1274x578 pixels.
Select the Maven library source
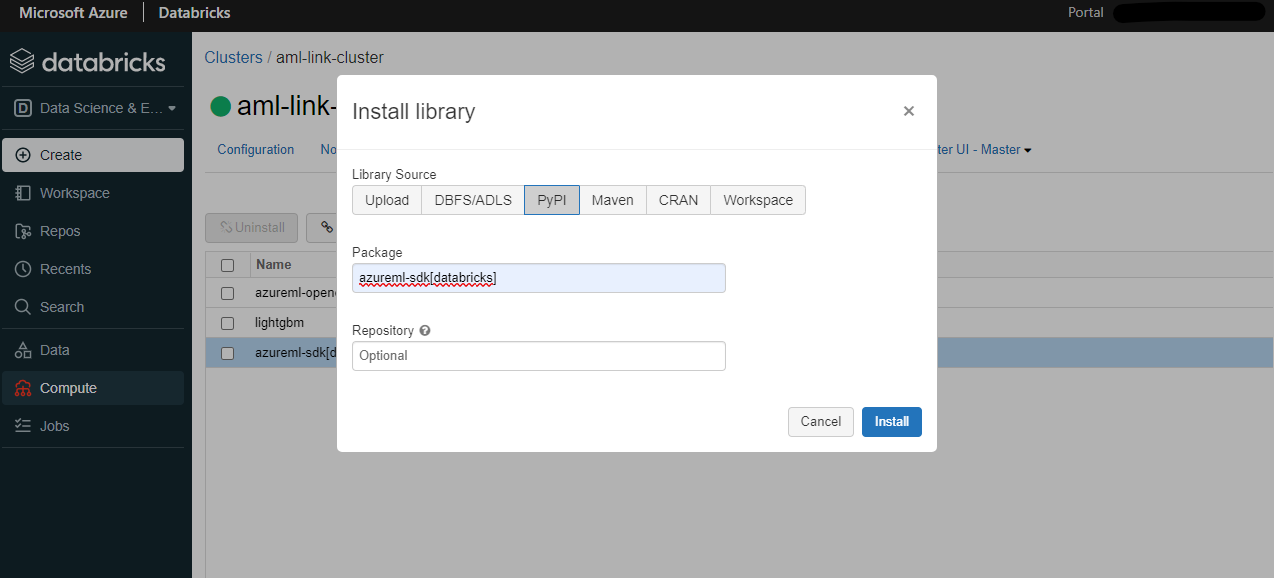(613, 200)
